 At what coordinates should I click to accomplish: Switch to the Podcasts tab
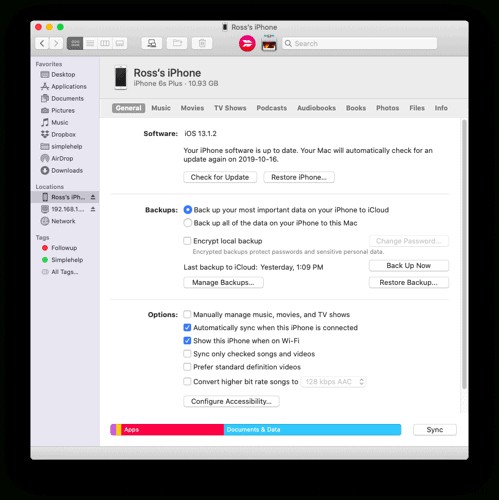pos(272,108)
